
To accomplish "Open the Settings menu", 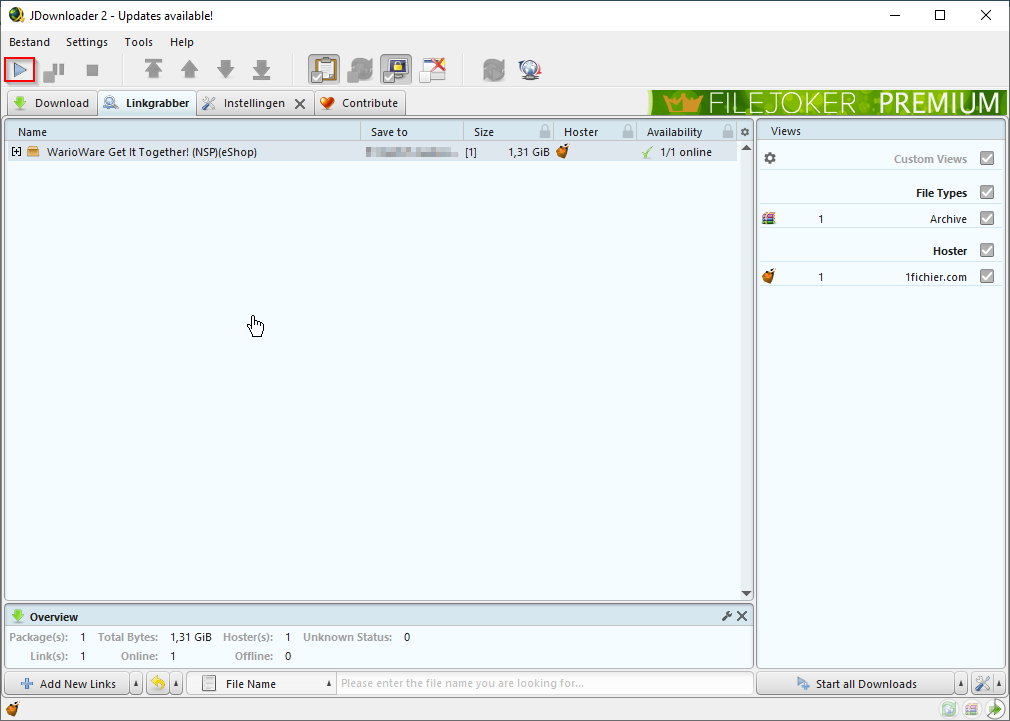I will point(87,42).
